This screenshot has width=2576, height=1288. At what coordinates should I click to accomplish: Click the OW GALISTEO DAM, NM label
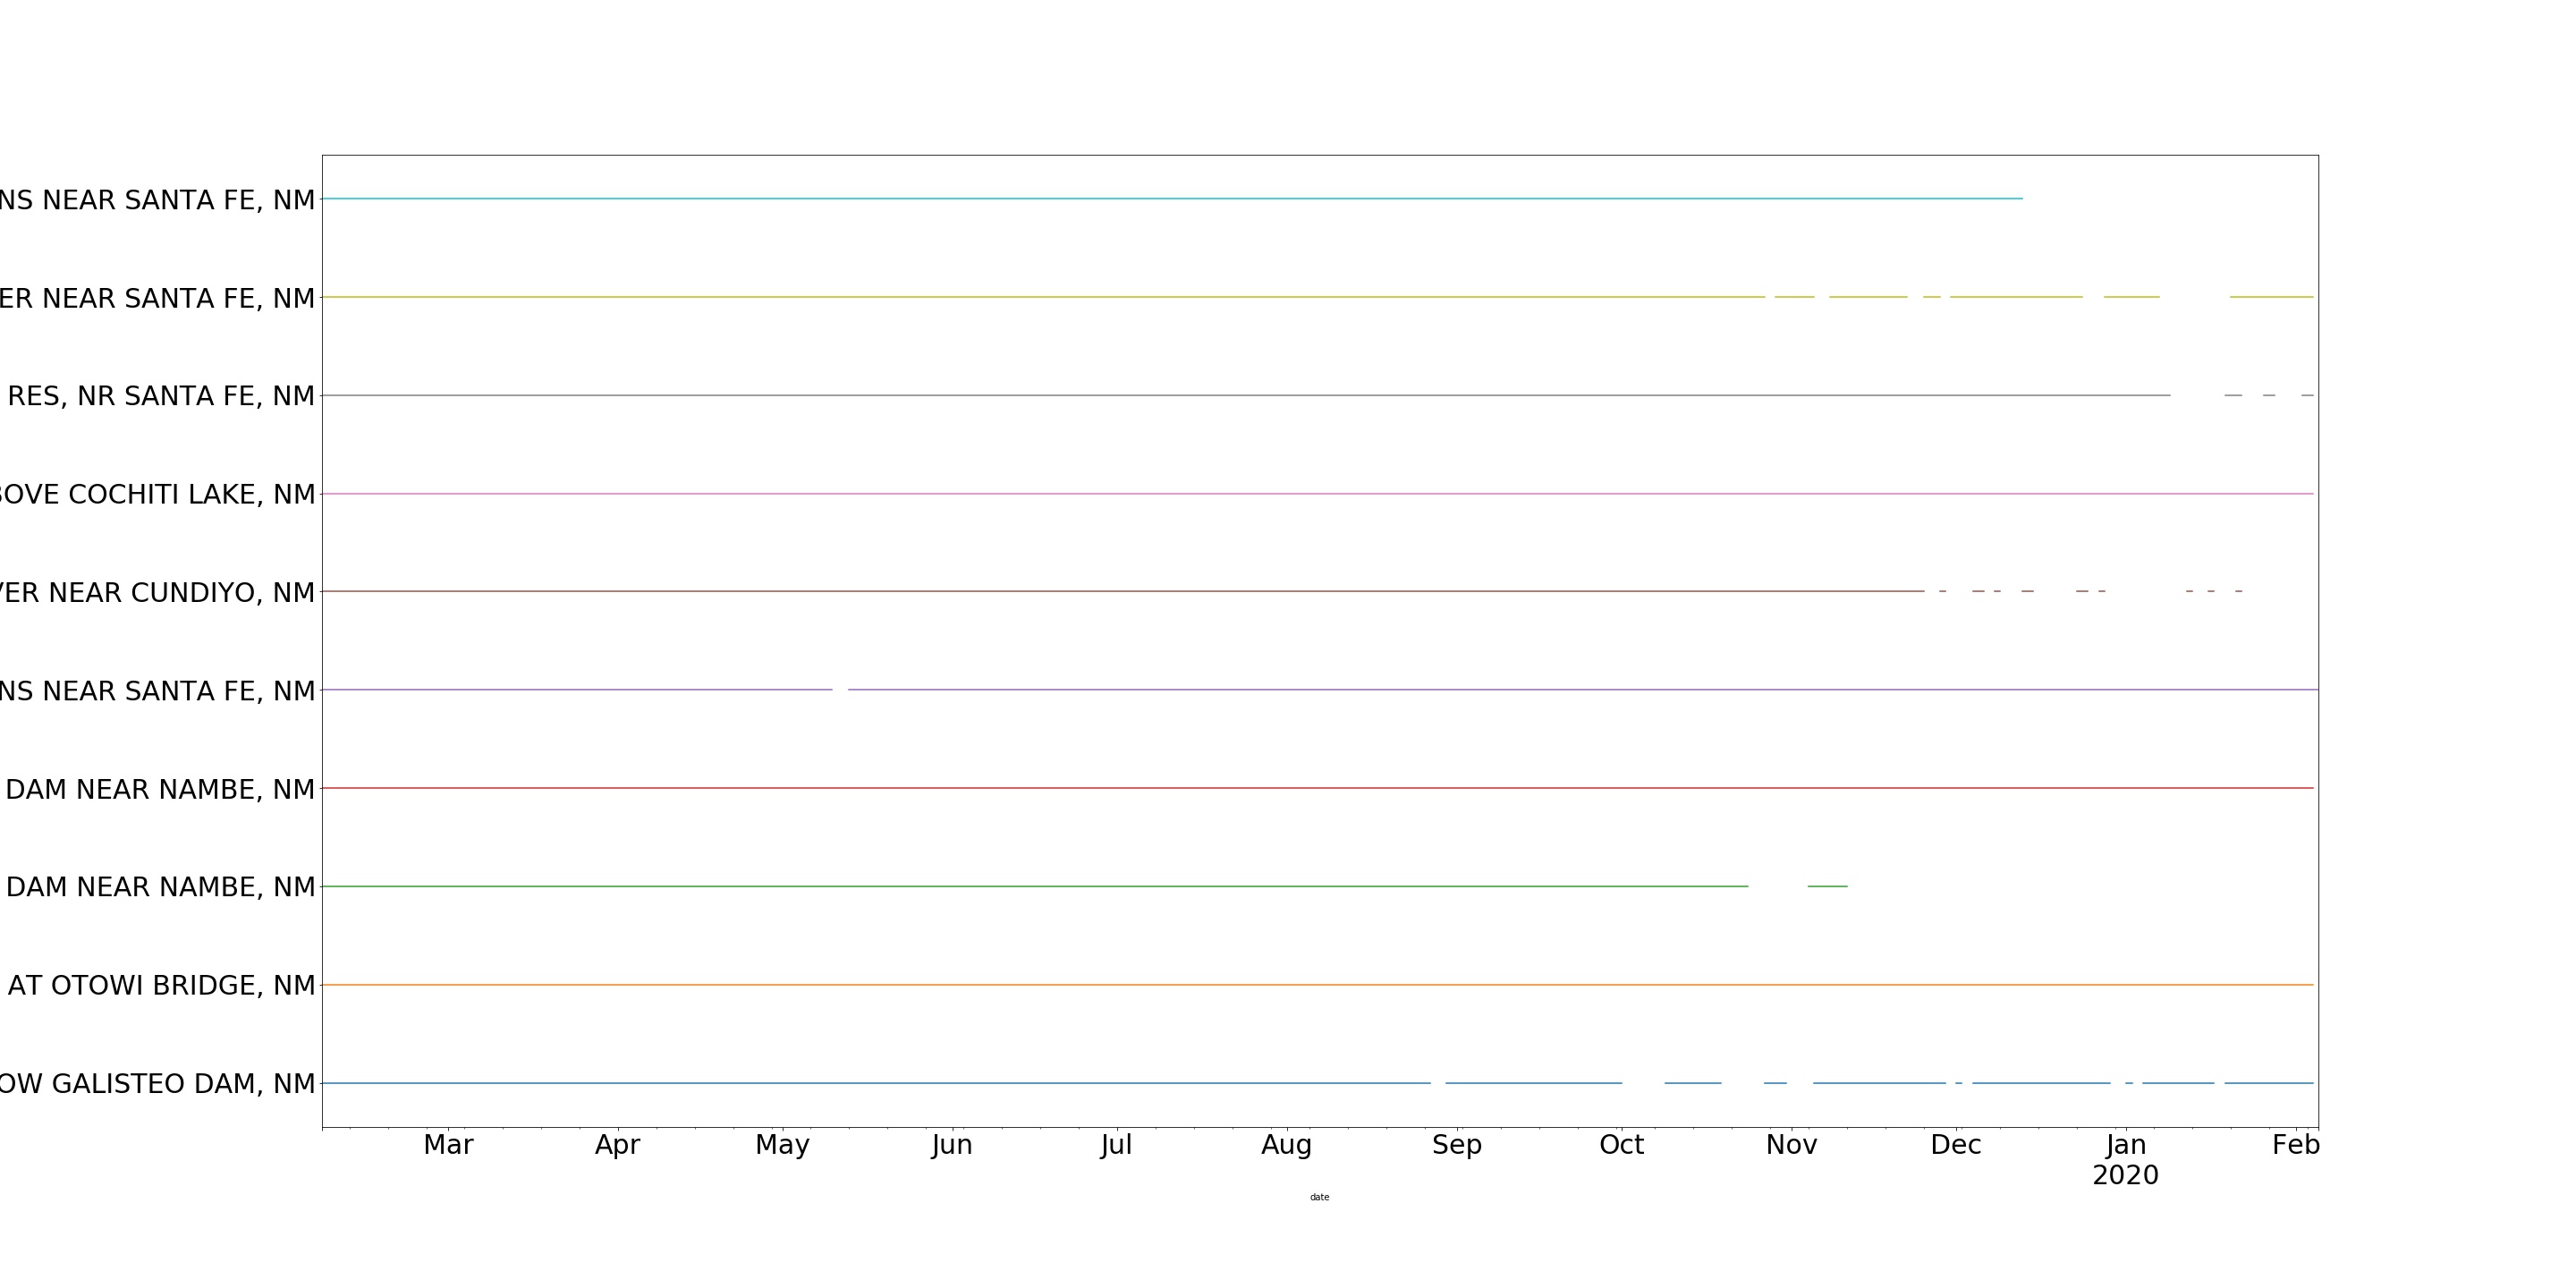click(157, 1084)
